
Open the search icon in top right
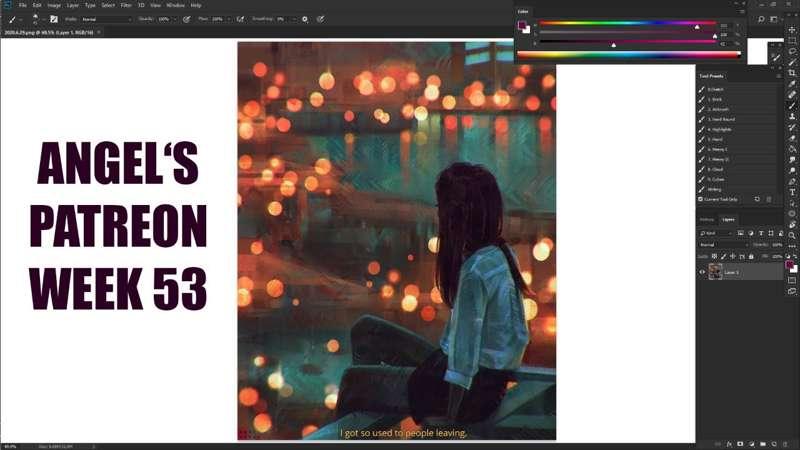761,19
